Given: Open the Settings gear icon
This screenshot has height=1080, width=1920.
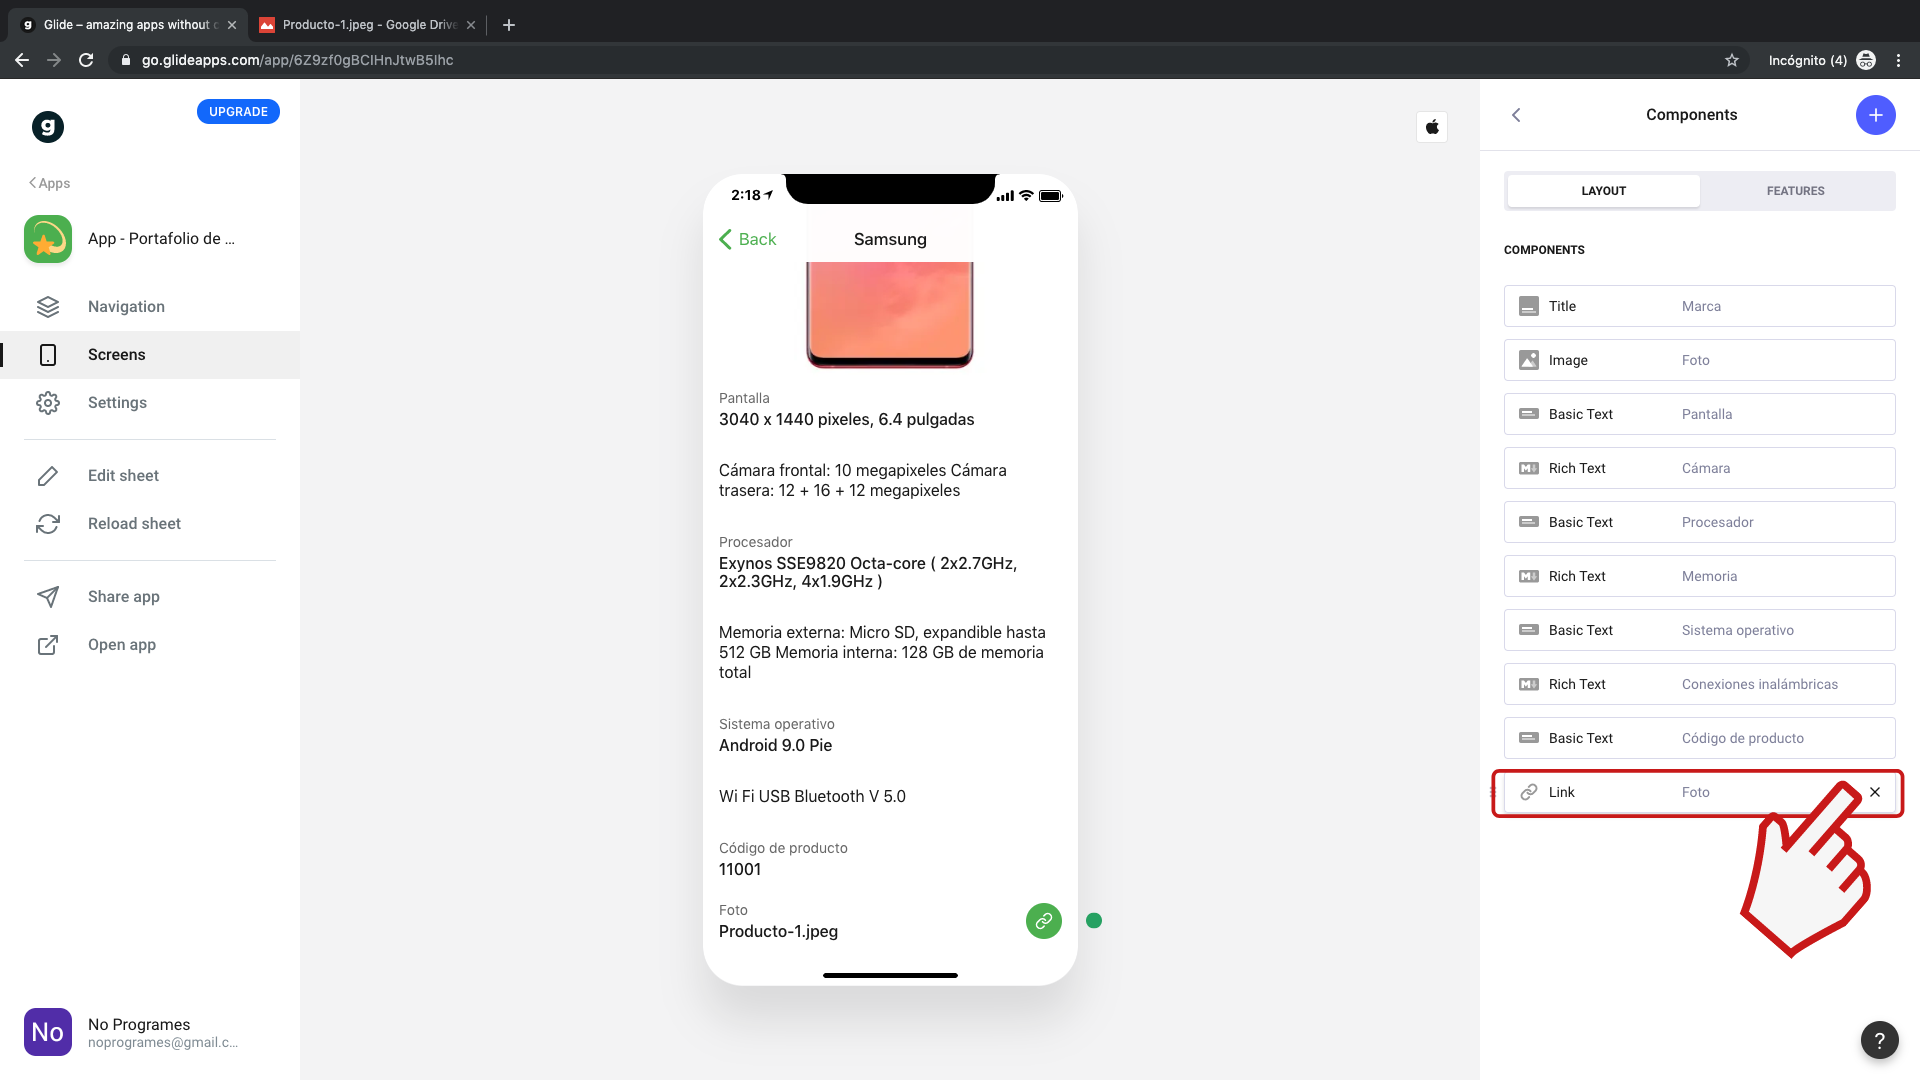Looking at the screenshot, I should [48, 403].
